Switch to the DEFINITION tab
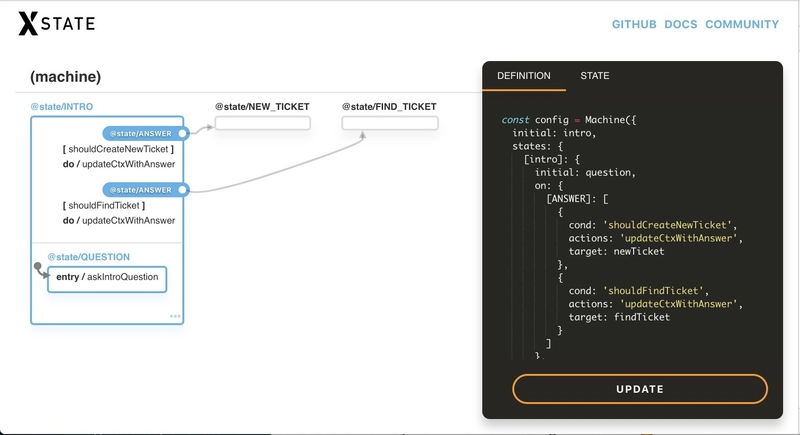 pos(523,76)
